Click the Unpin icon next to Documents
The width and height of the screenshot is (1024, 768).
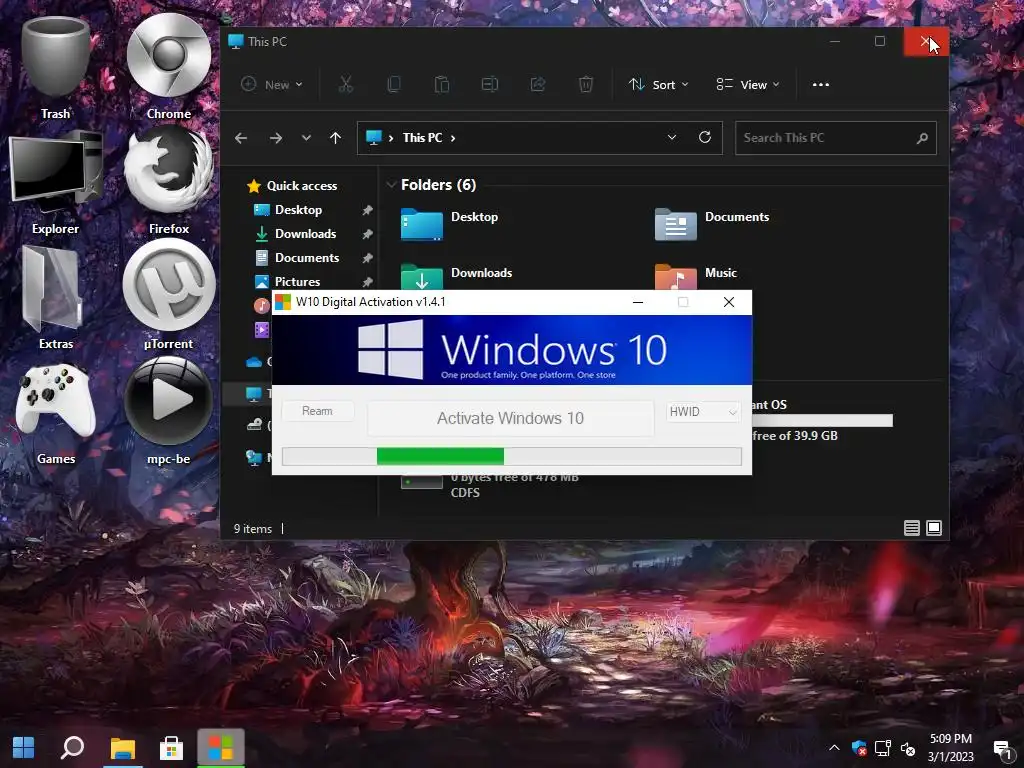[x=367, y=258]
